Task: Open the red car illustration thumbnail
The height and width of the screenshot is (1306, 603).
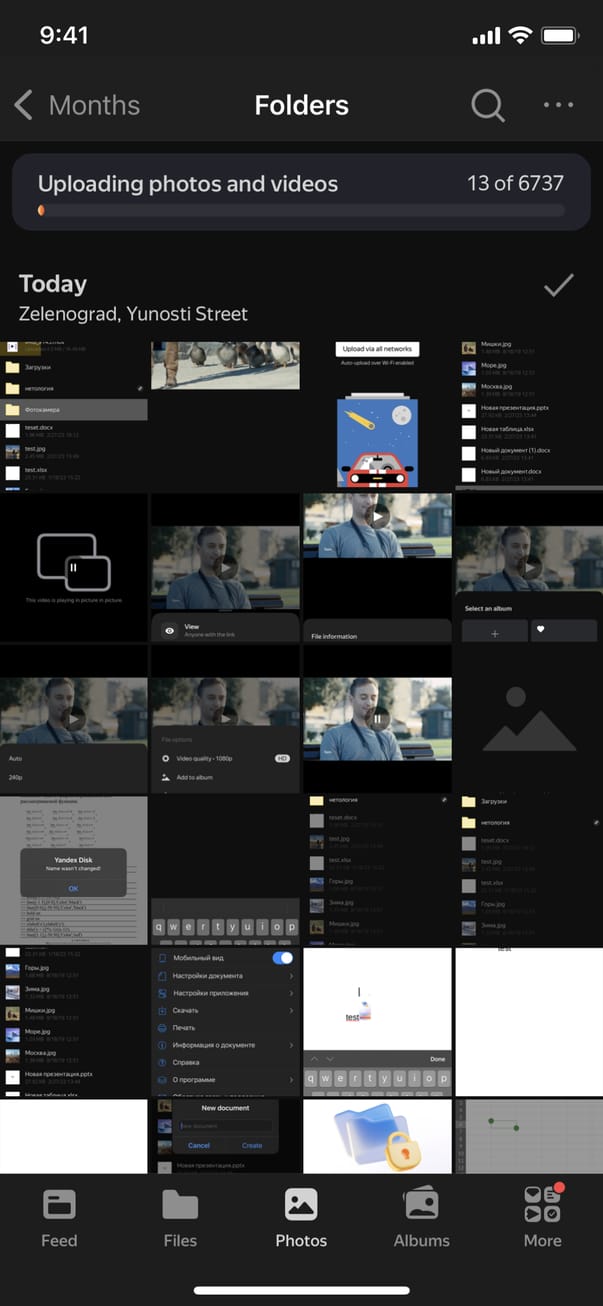Action: pyautogui.click(x=376, y=415)
